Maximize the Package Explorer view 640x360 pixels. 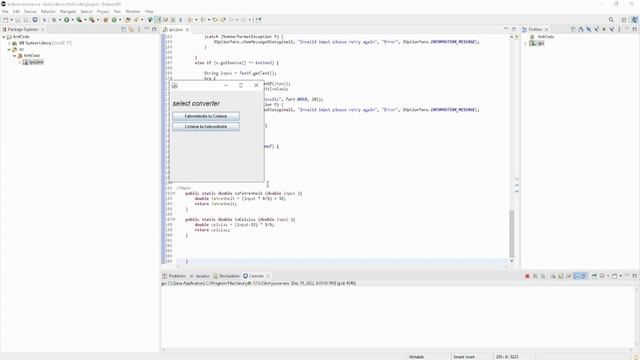pyautogui.click(x=154, y=29)
